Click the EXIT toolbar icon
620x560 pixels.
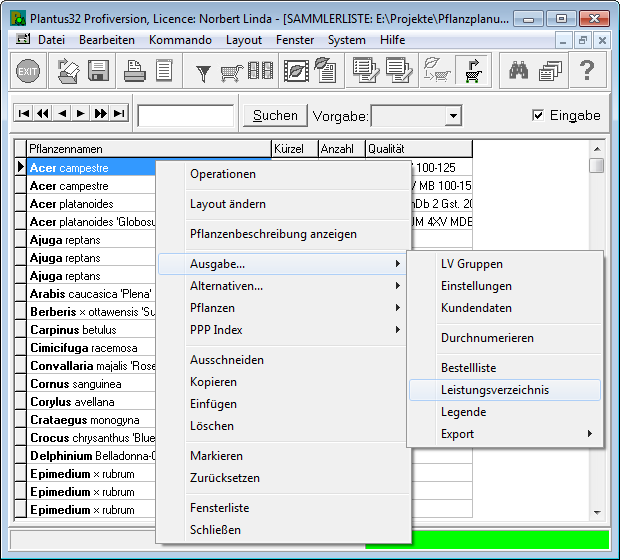pyautogui.click(x=28, y=71)
